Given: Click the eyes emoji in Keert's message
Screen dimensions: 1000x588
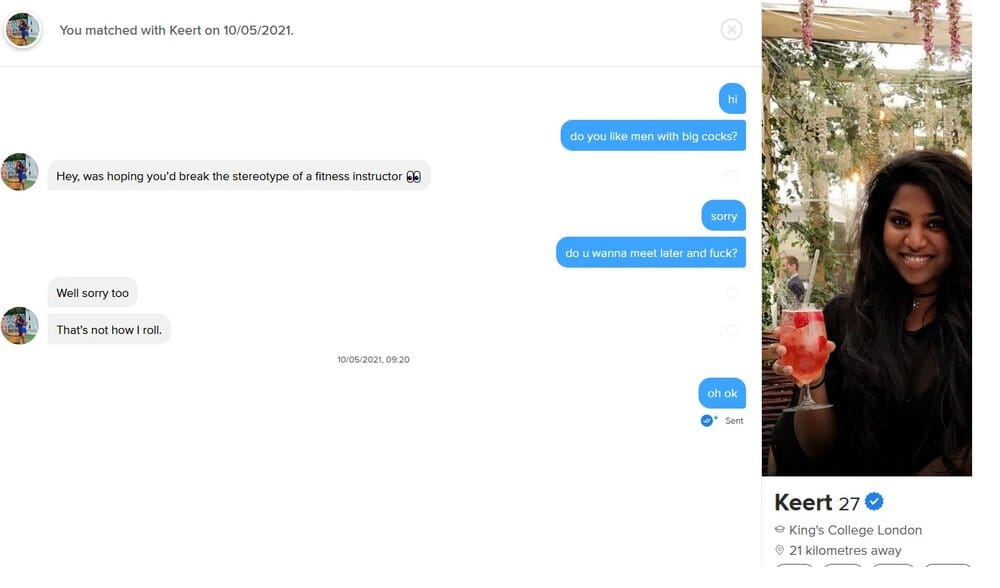Looking at the screenshot, I should coord(413,177).
